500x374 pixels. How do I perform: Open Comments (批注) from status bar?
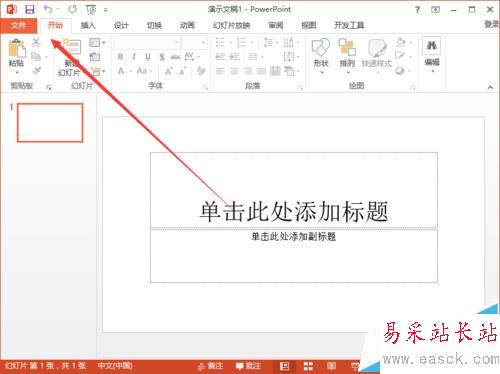[x=248, y=366]
